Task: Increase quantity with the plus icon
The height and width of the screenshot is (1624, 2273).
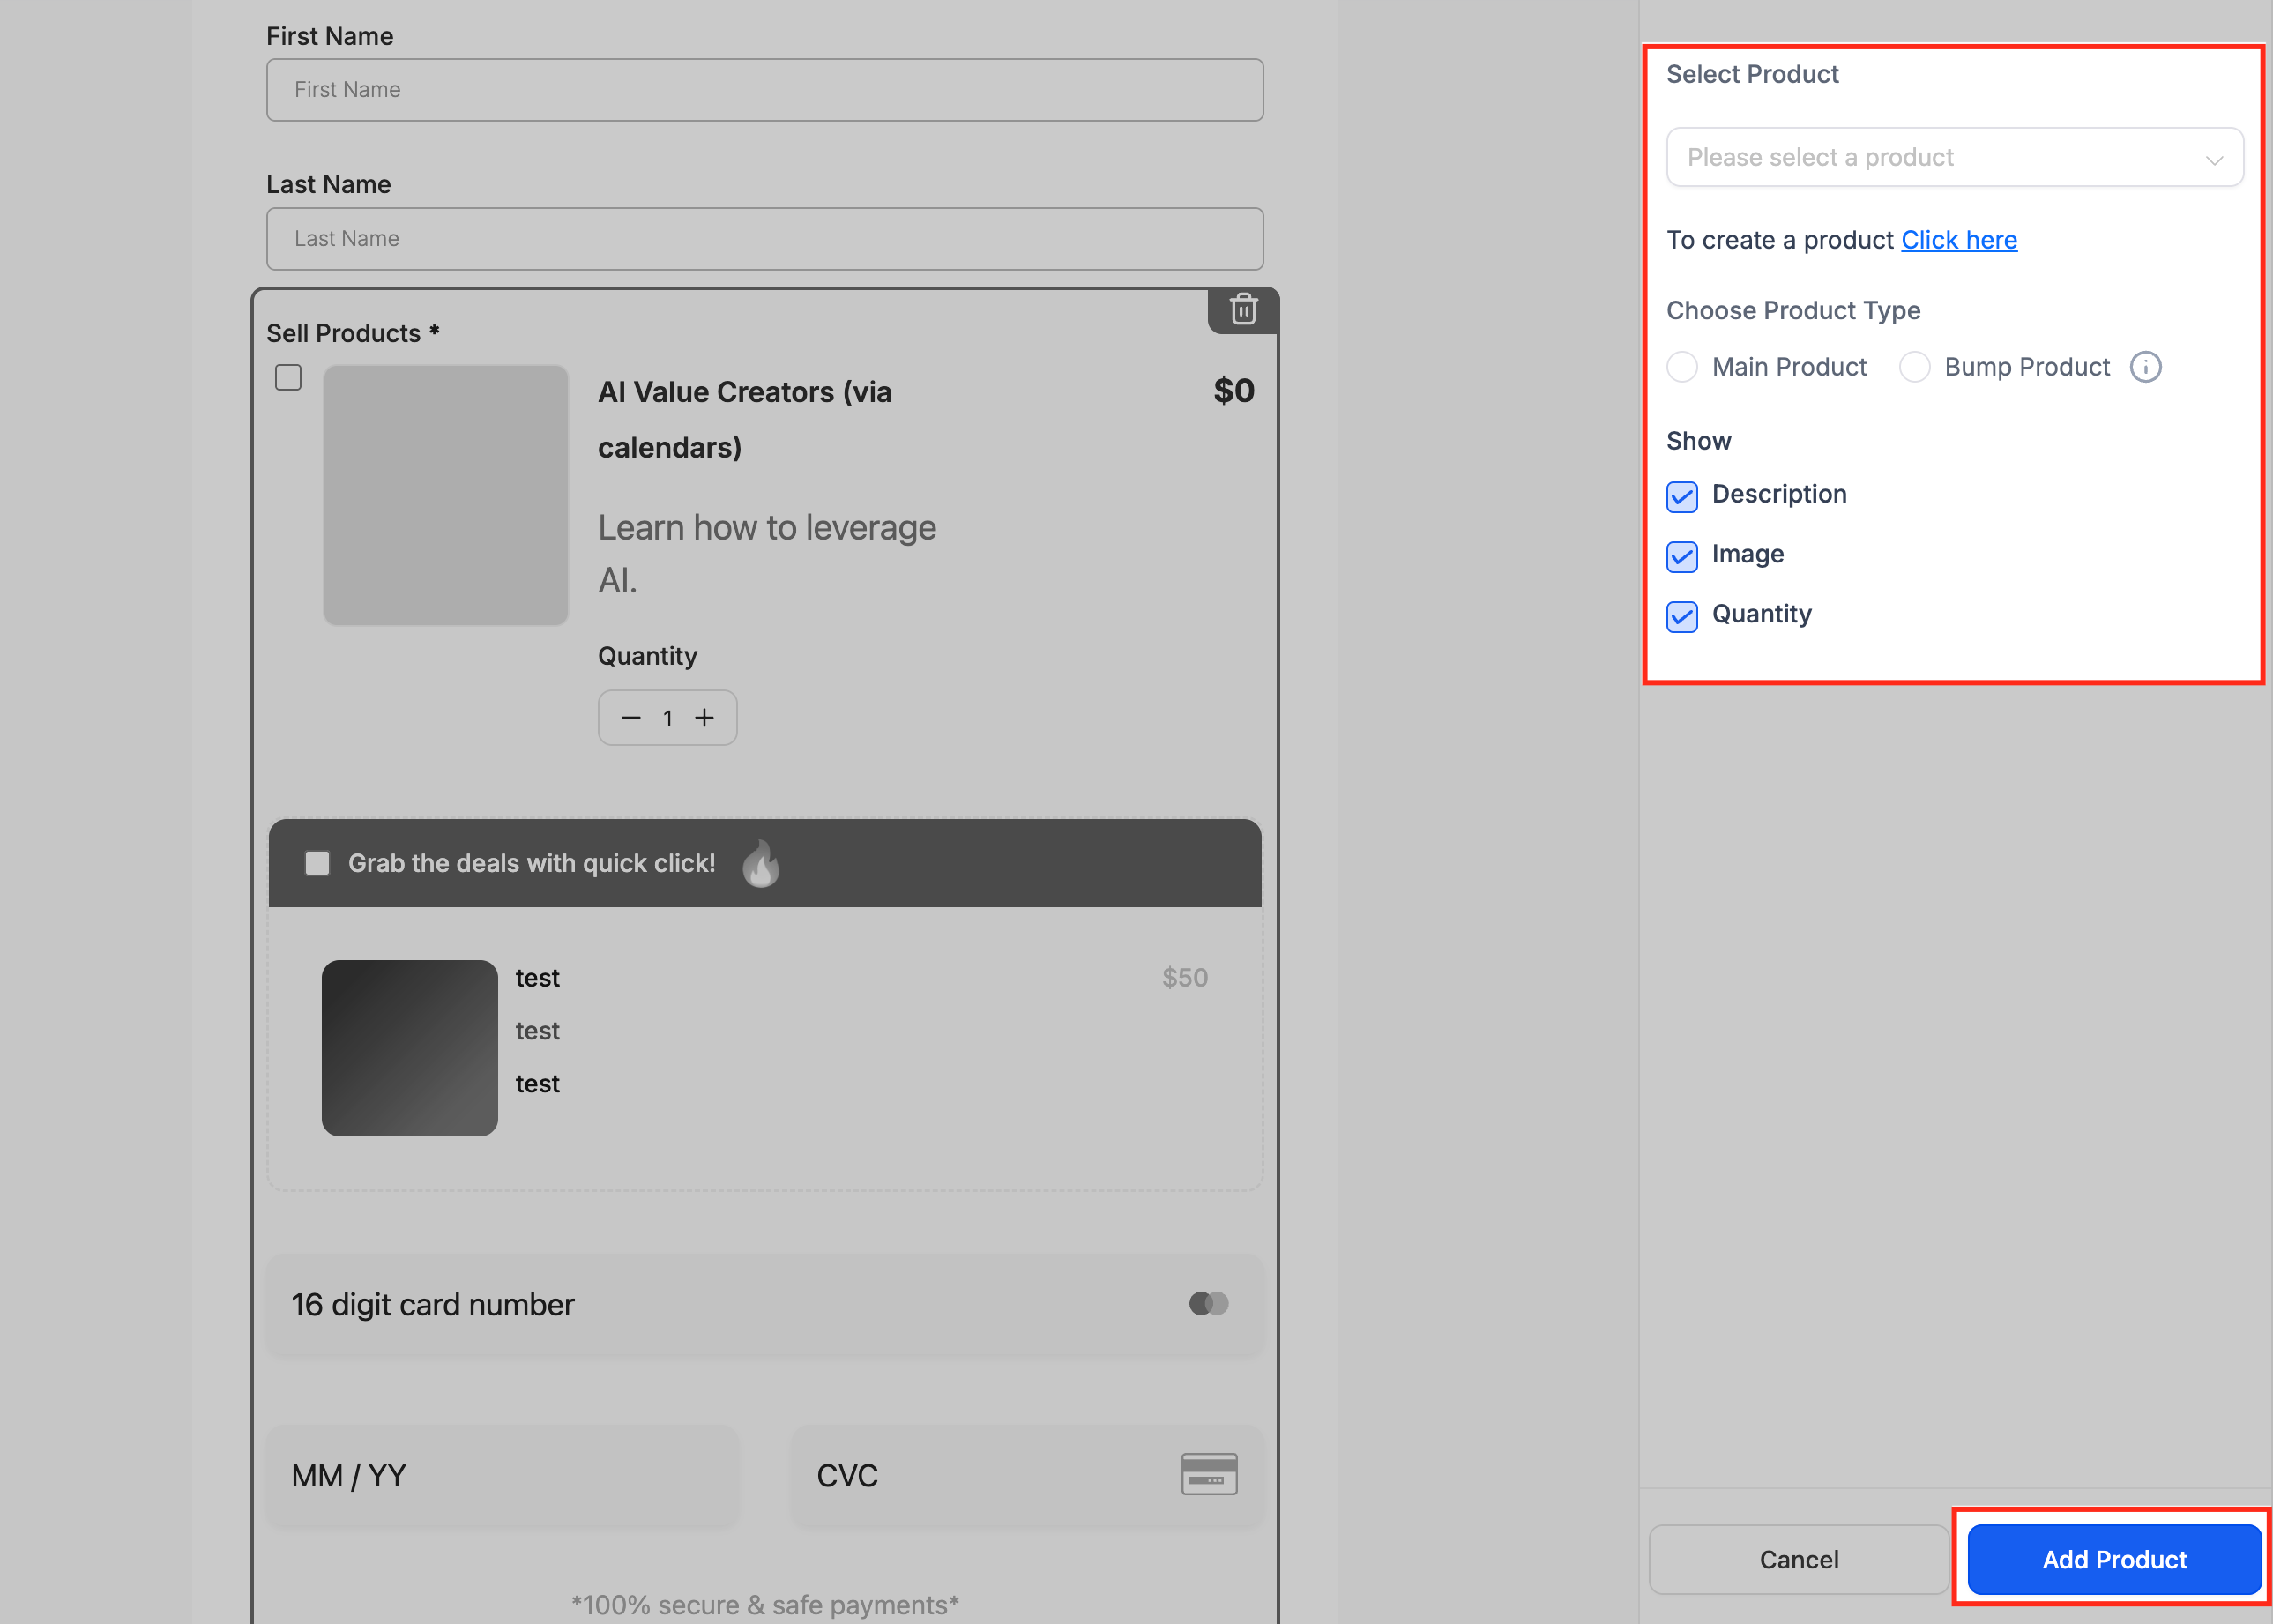Action: click(705, 718)
